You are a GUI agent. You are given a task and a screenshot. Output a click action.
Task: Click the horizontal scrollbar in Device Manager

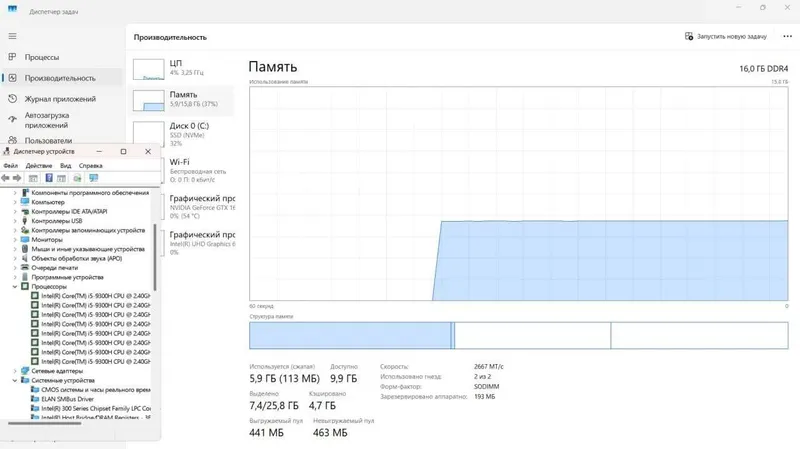point(44,423)
